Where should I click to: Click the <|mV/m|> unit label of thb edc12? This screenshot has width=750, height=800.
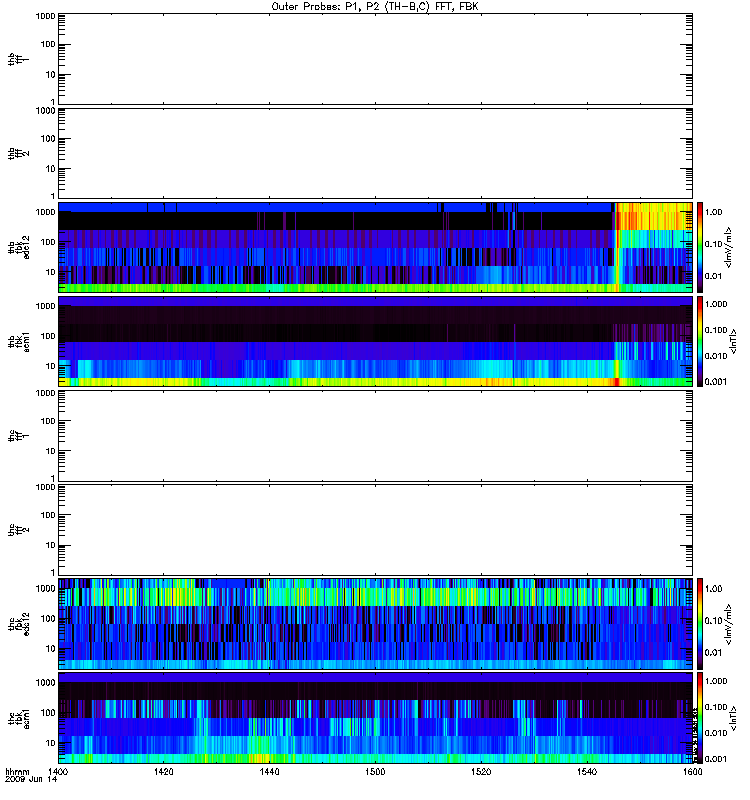click(x=729, y=247)
